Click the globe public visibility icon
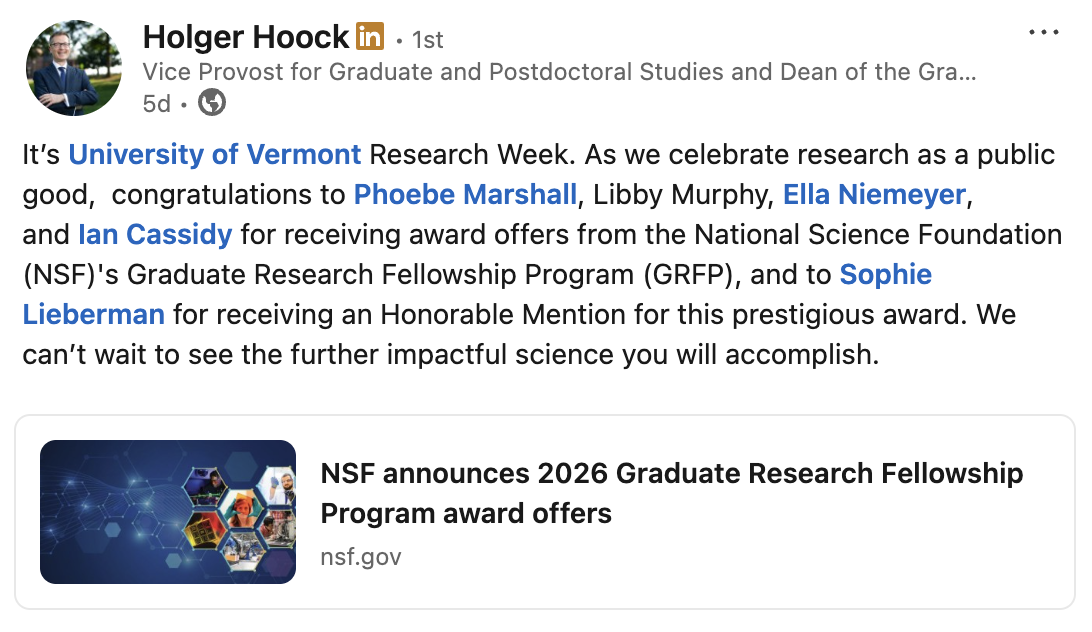The width and height of the screenshot is (1092, 632). click(x=211, y=102)
